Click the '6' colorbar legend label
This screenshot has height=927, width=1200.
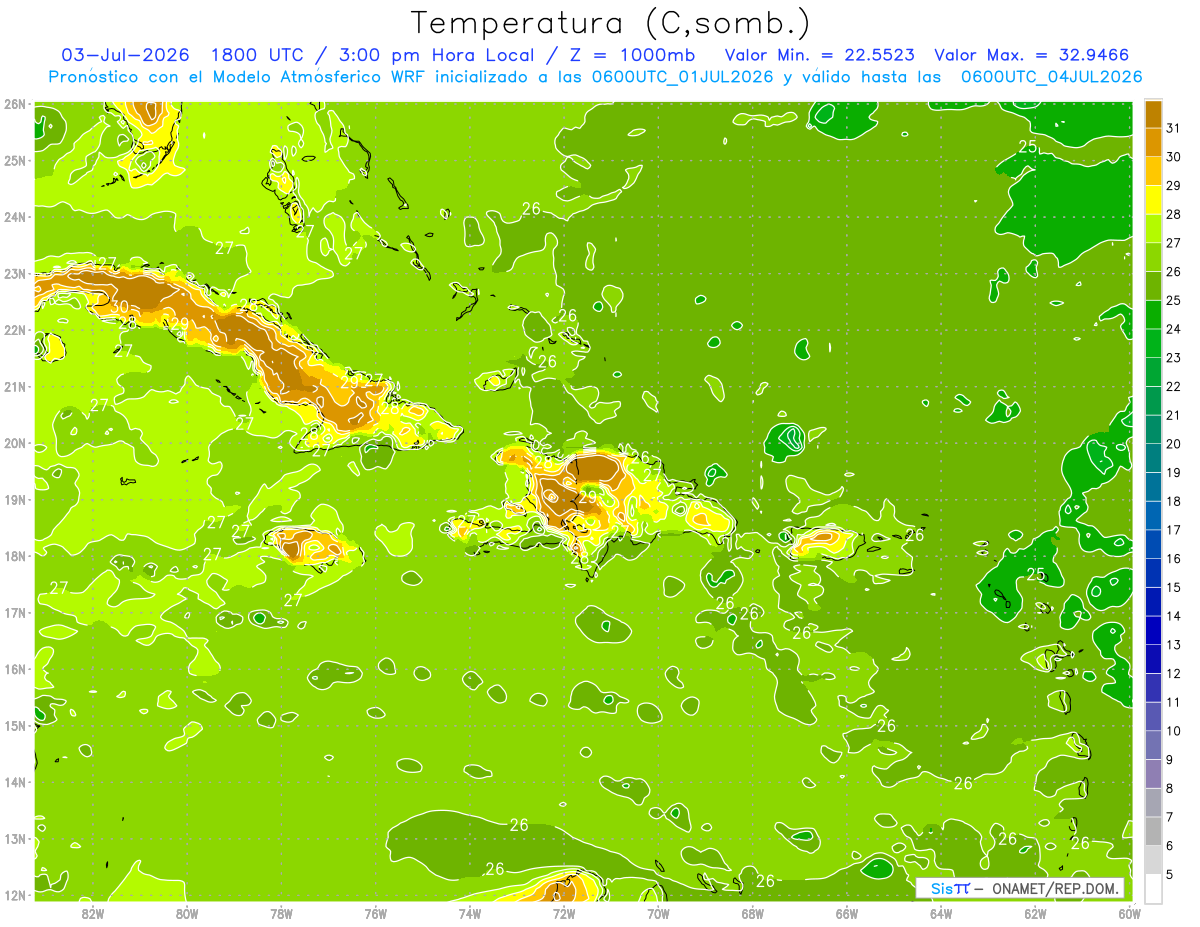coord(1169,846)
